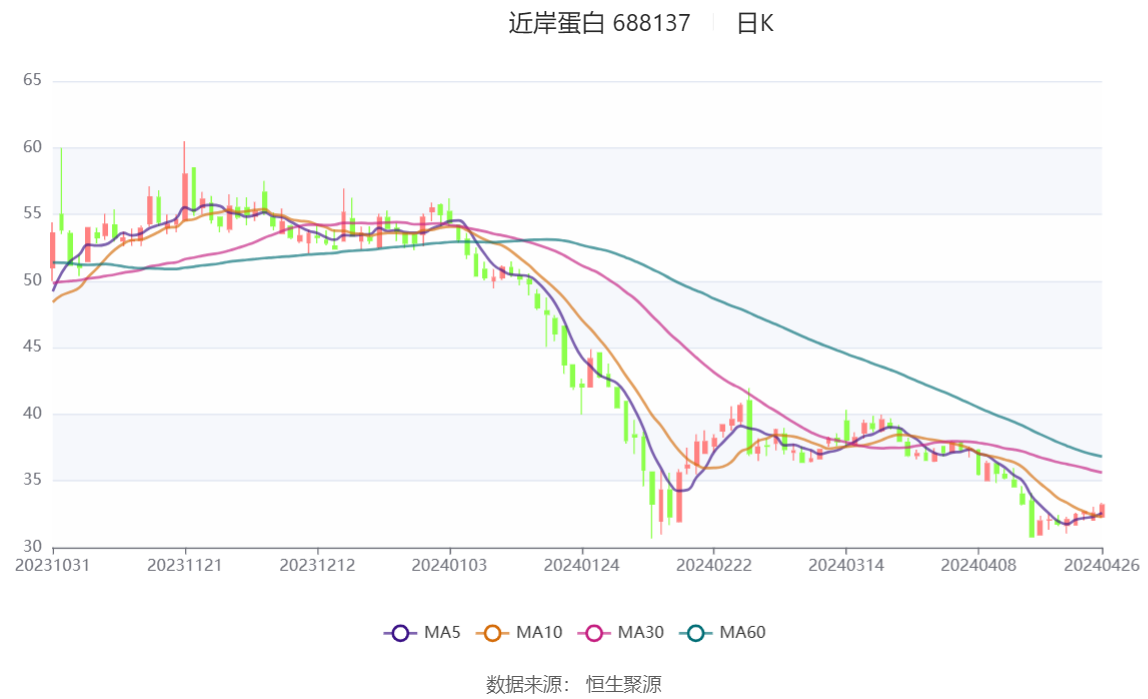1148x699 pixels.
Task: Click the pink MA30 legend circle marker
Action: coord(595,632)
